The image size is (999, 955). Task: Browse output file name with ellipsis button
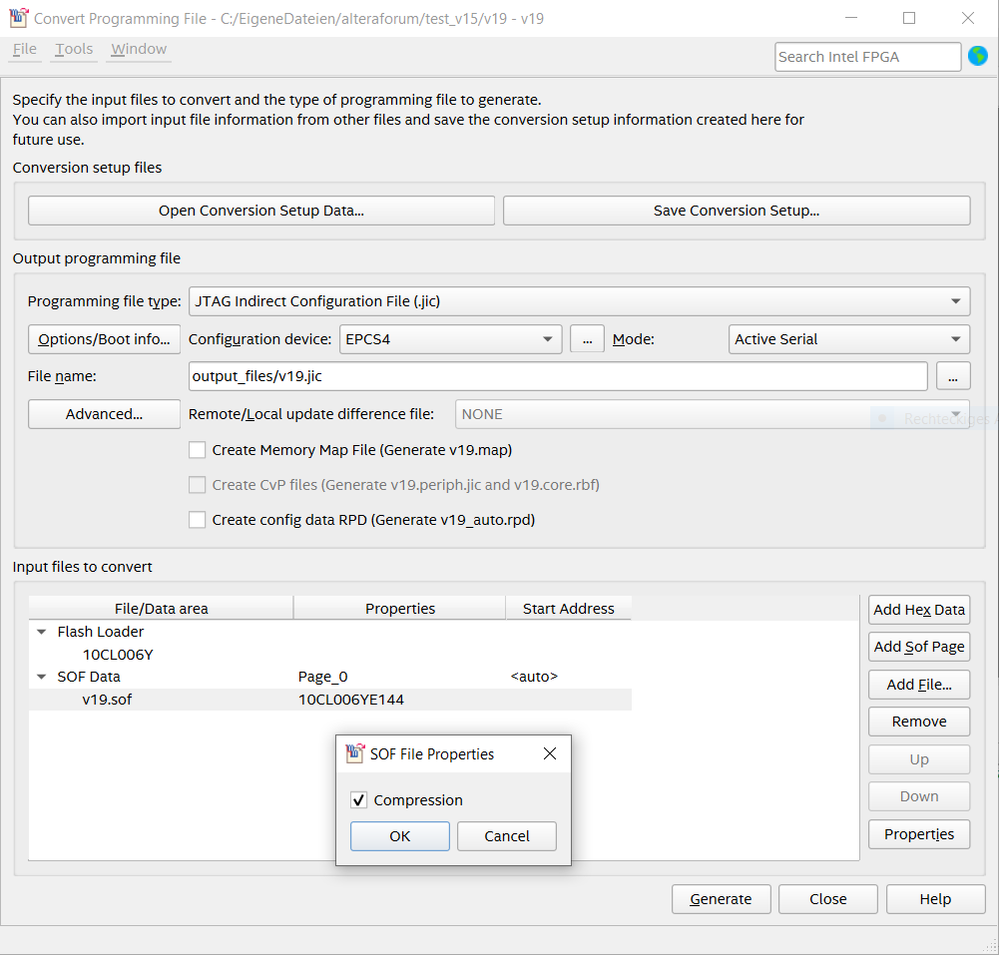pos(953,377)
